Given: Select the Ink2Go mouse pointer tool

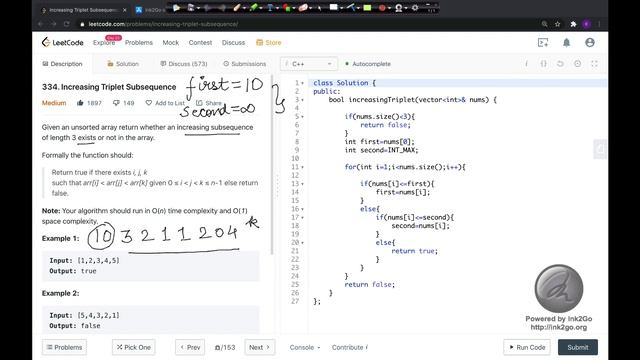Looking at the screenshot, I should coord(320,7).
